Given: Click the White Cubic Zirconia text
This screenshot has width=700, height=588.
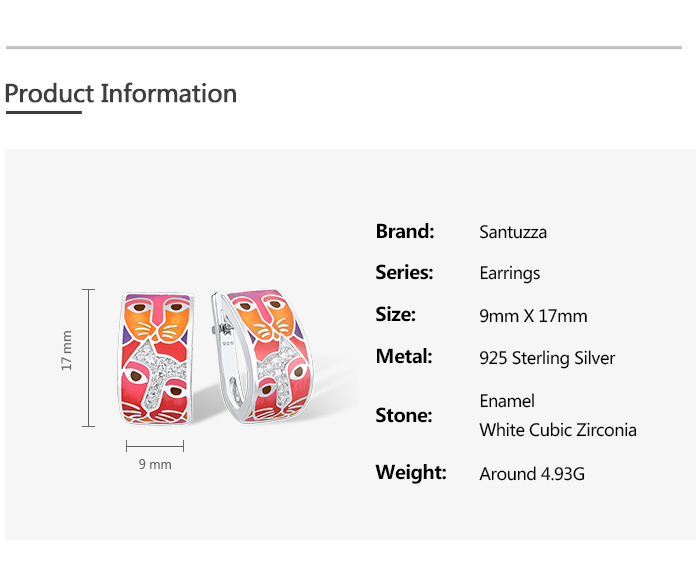Looking at the screenshot, I should click(558, 430).
